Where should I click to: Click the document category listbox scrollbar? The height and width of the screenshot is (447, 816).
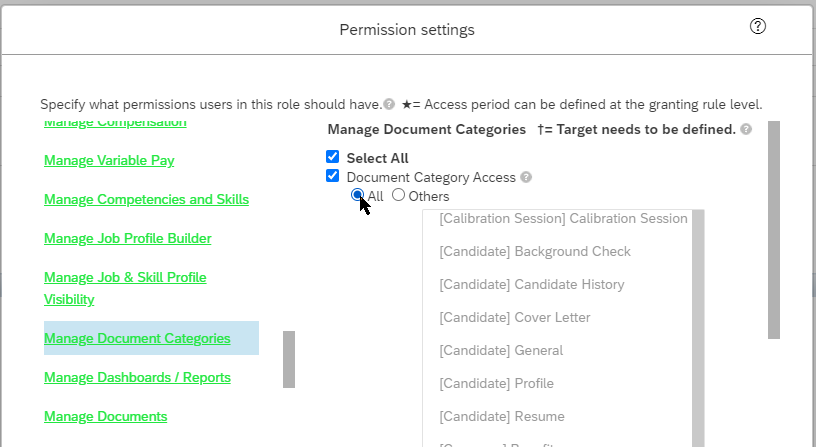coord(698,328)
